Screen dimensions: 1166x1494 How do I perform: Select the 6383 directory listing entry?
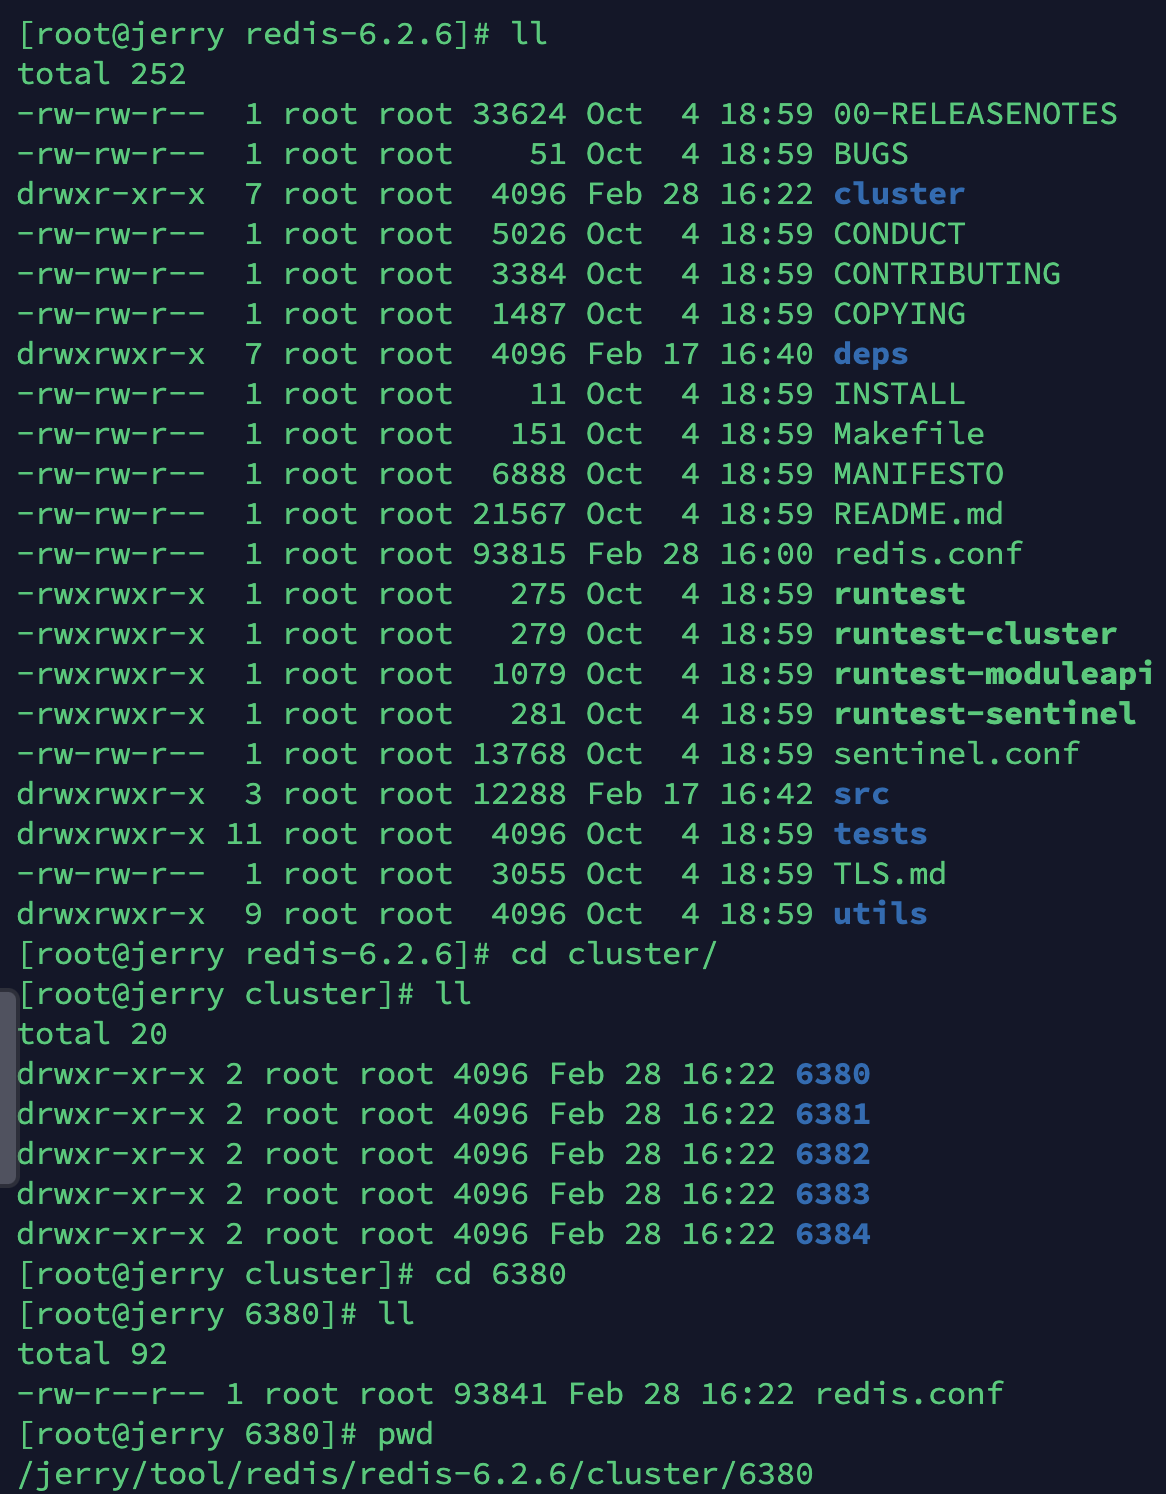click(833, 1194)
